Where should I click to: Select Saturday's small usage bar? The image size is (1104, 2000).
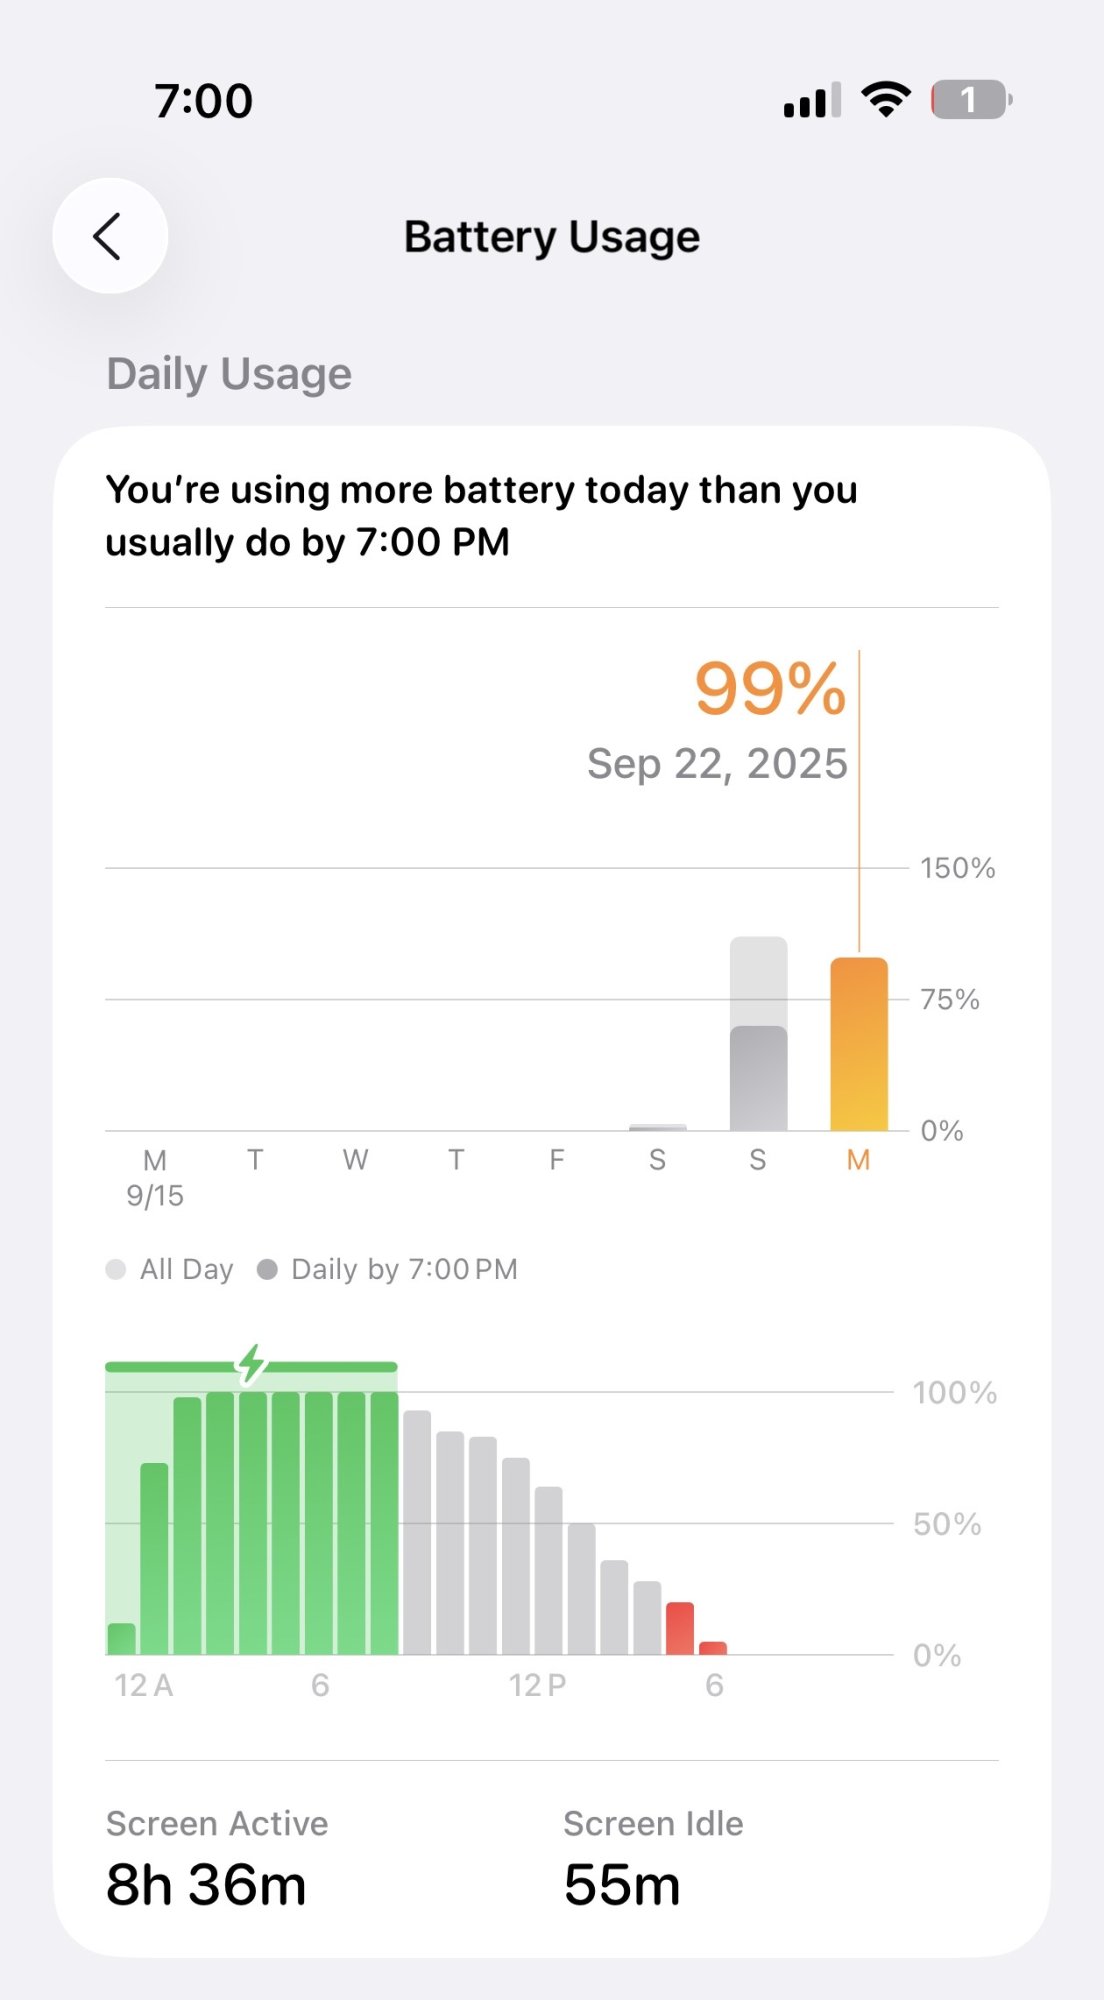point(657,1127)
